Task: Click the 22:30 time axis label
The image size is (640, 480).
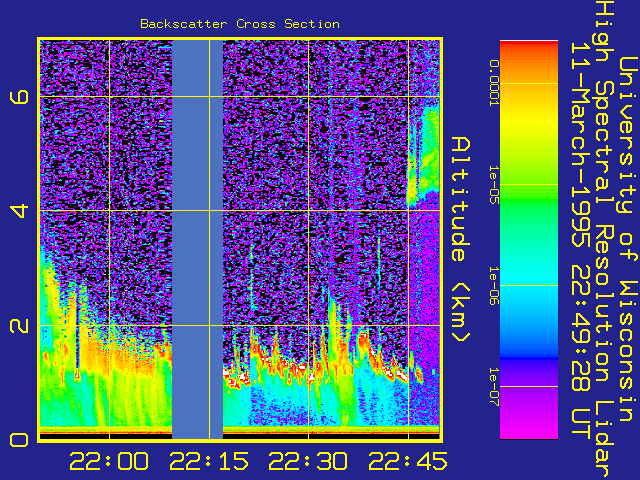Action: (308, 462)
